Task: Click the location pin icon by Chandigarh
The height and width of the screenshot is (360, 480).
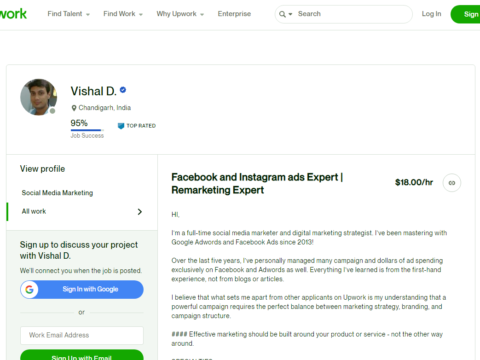Action: click(74, 108)
